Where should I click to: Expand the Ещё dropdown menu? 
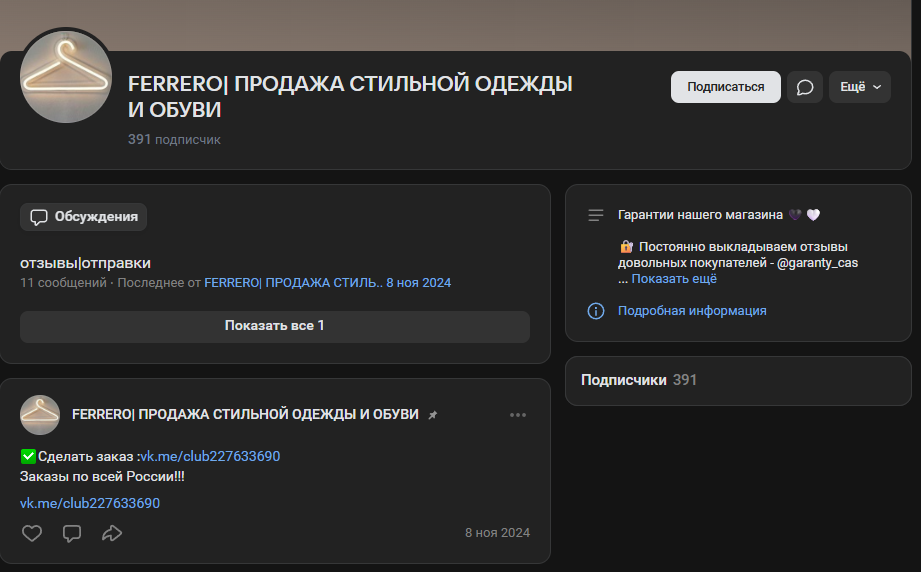859,87
